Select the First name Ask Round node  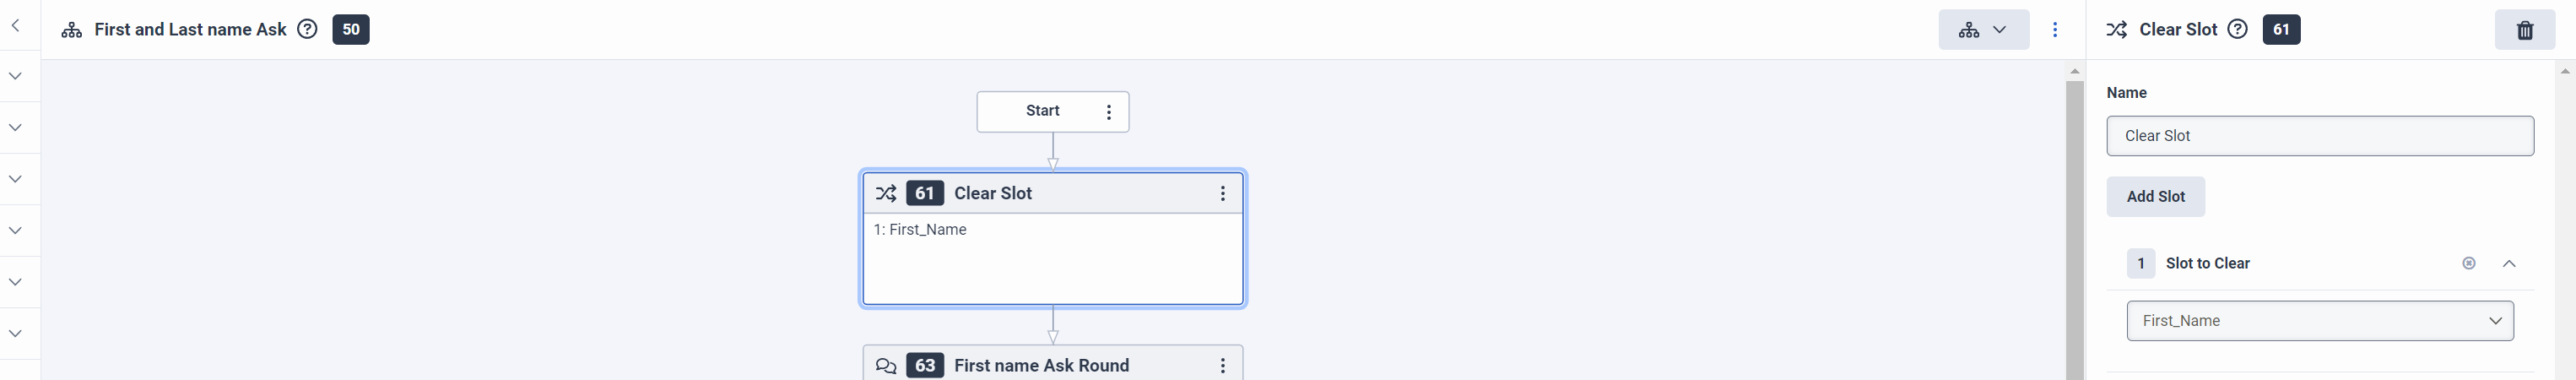[x=1041, y=366]
